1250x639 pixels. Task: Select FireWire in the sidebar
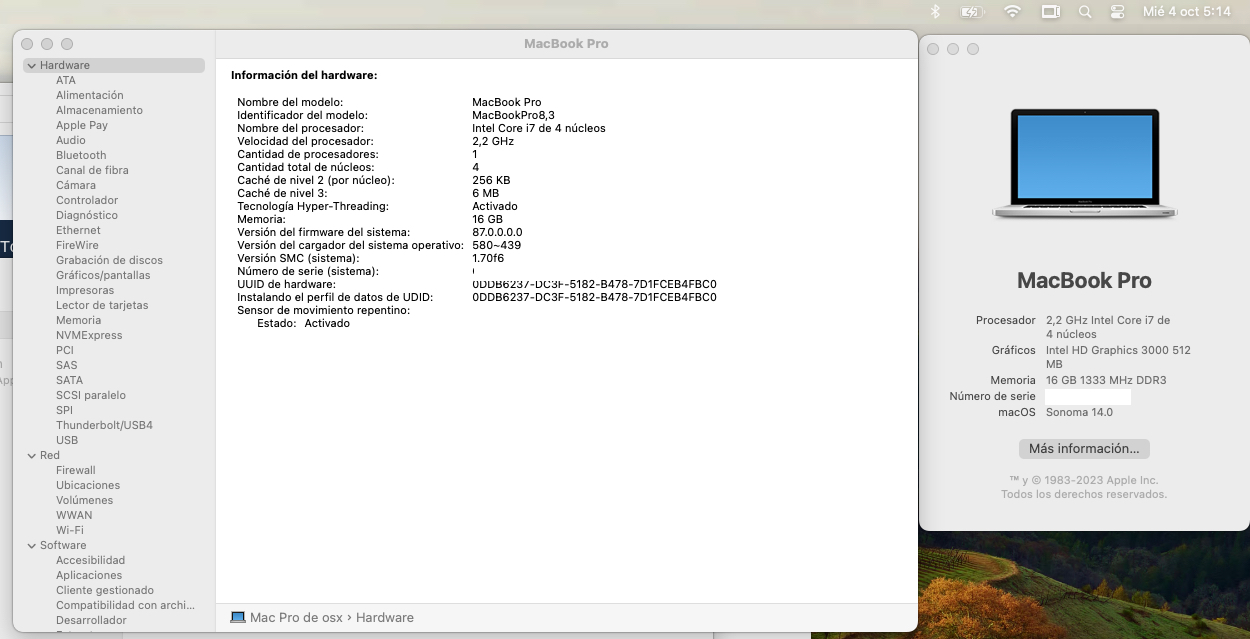point(77,245)
